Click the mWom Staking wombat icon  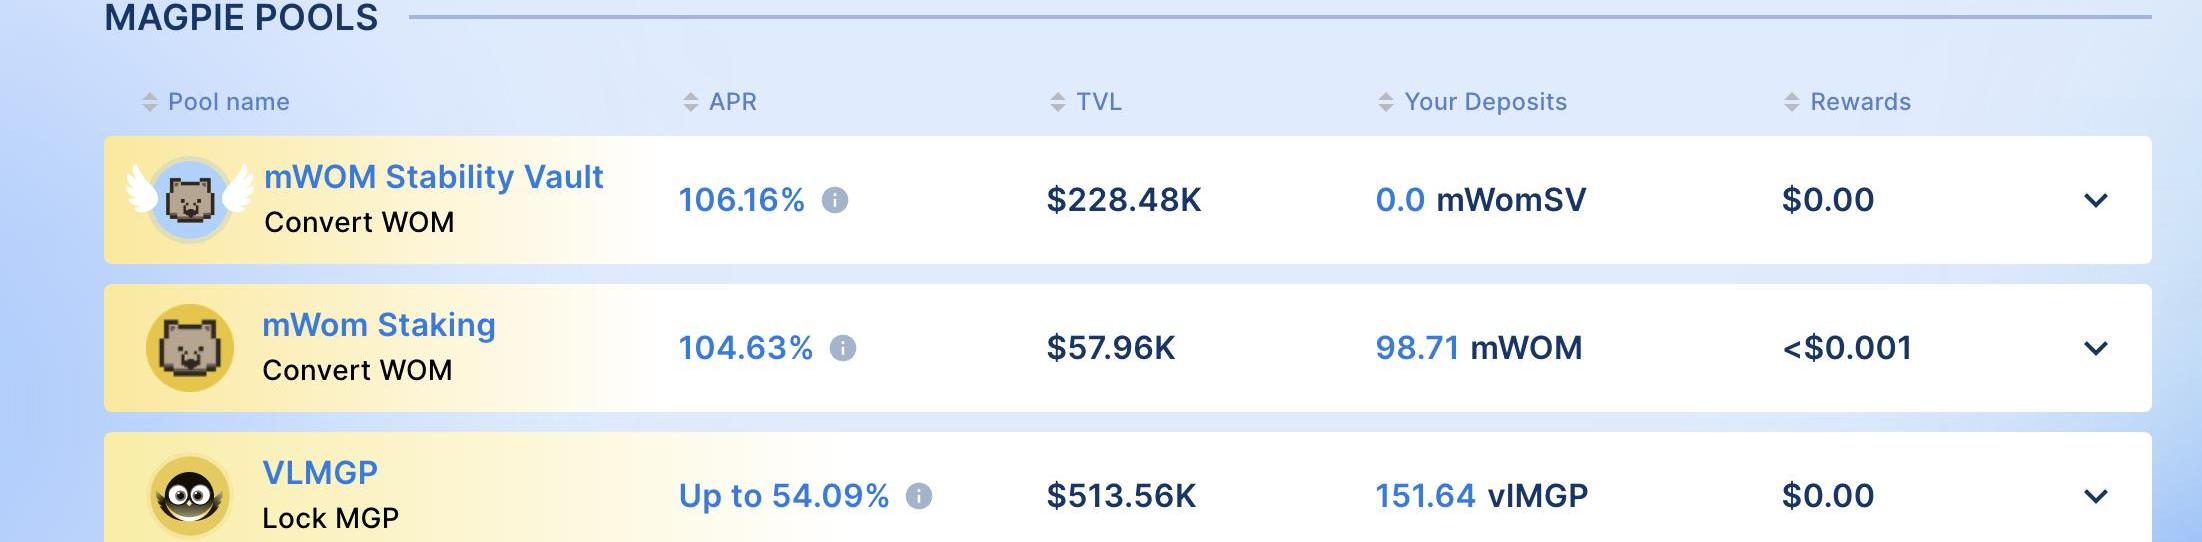tap(189, 348)
